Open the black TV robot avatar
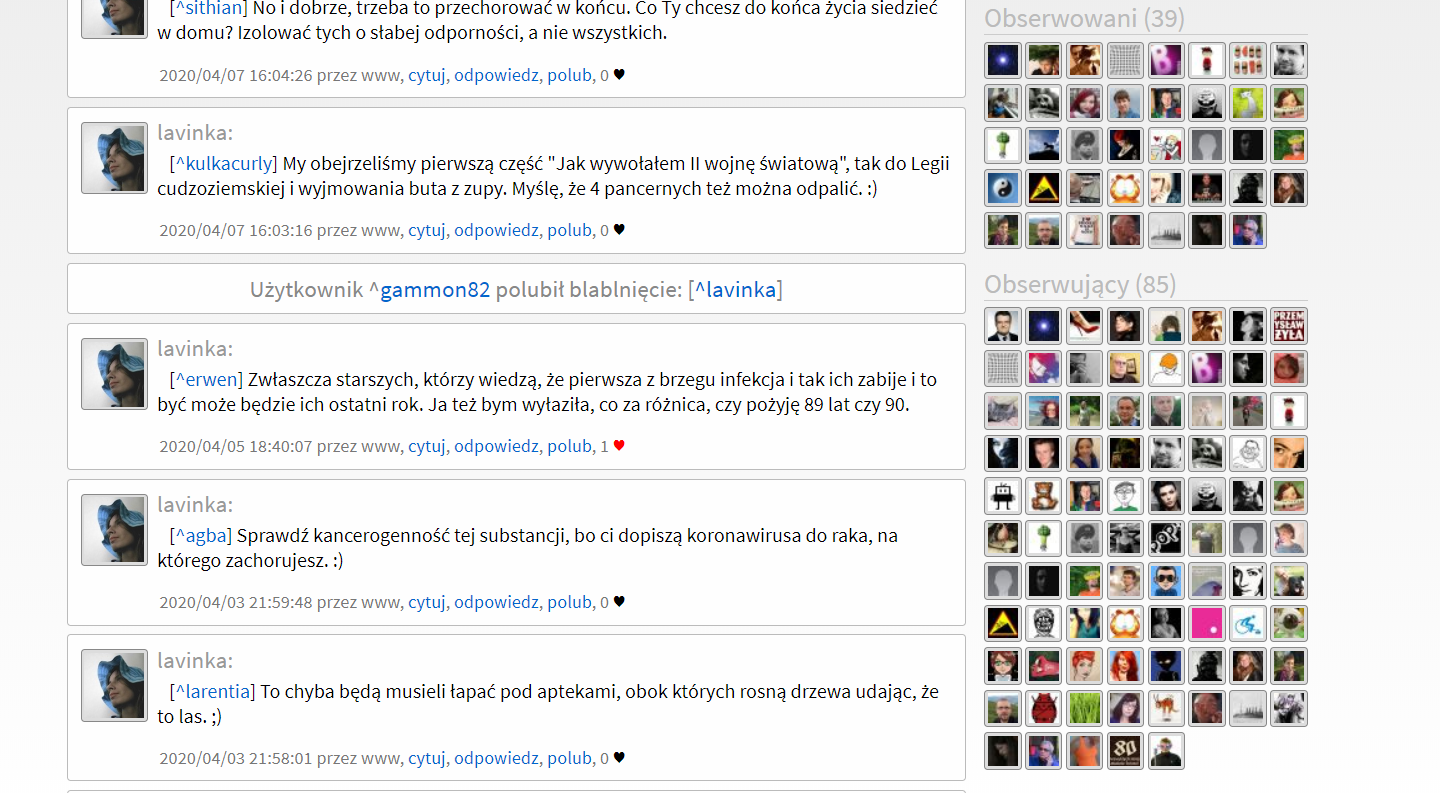 (1003, 496)
